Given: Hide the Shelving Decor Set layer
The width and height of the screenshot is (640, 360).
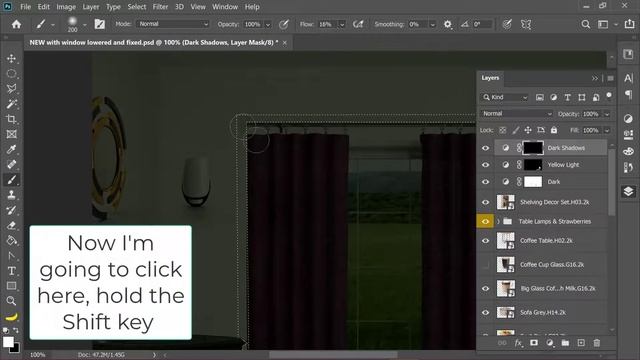Looking at the screenshot, I should pyautogui.click(x=485, y=202).
